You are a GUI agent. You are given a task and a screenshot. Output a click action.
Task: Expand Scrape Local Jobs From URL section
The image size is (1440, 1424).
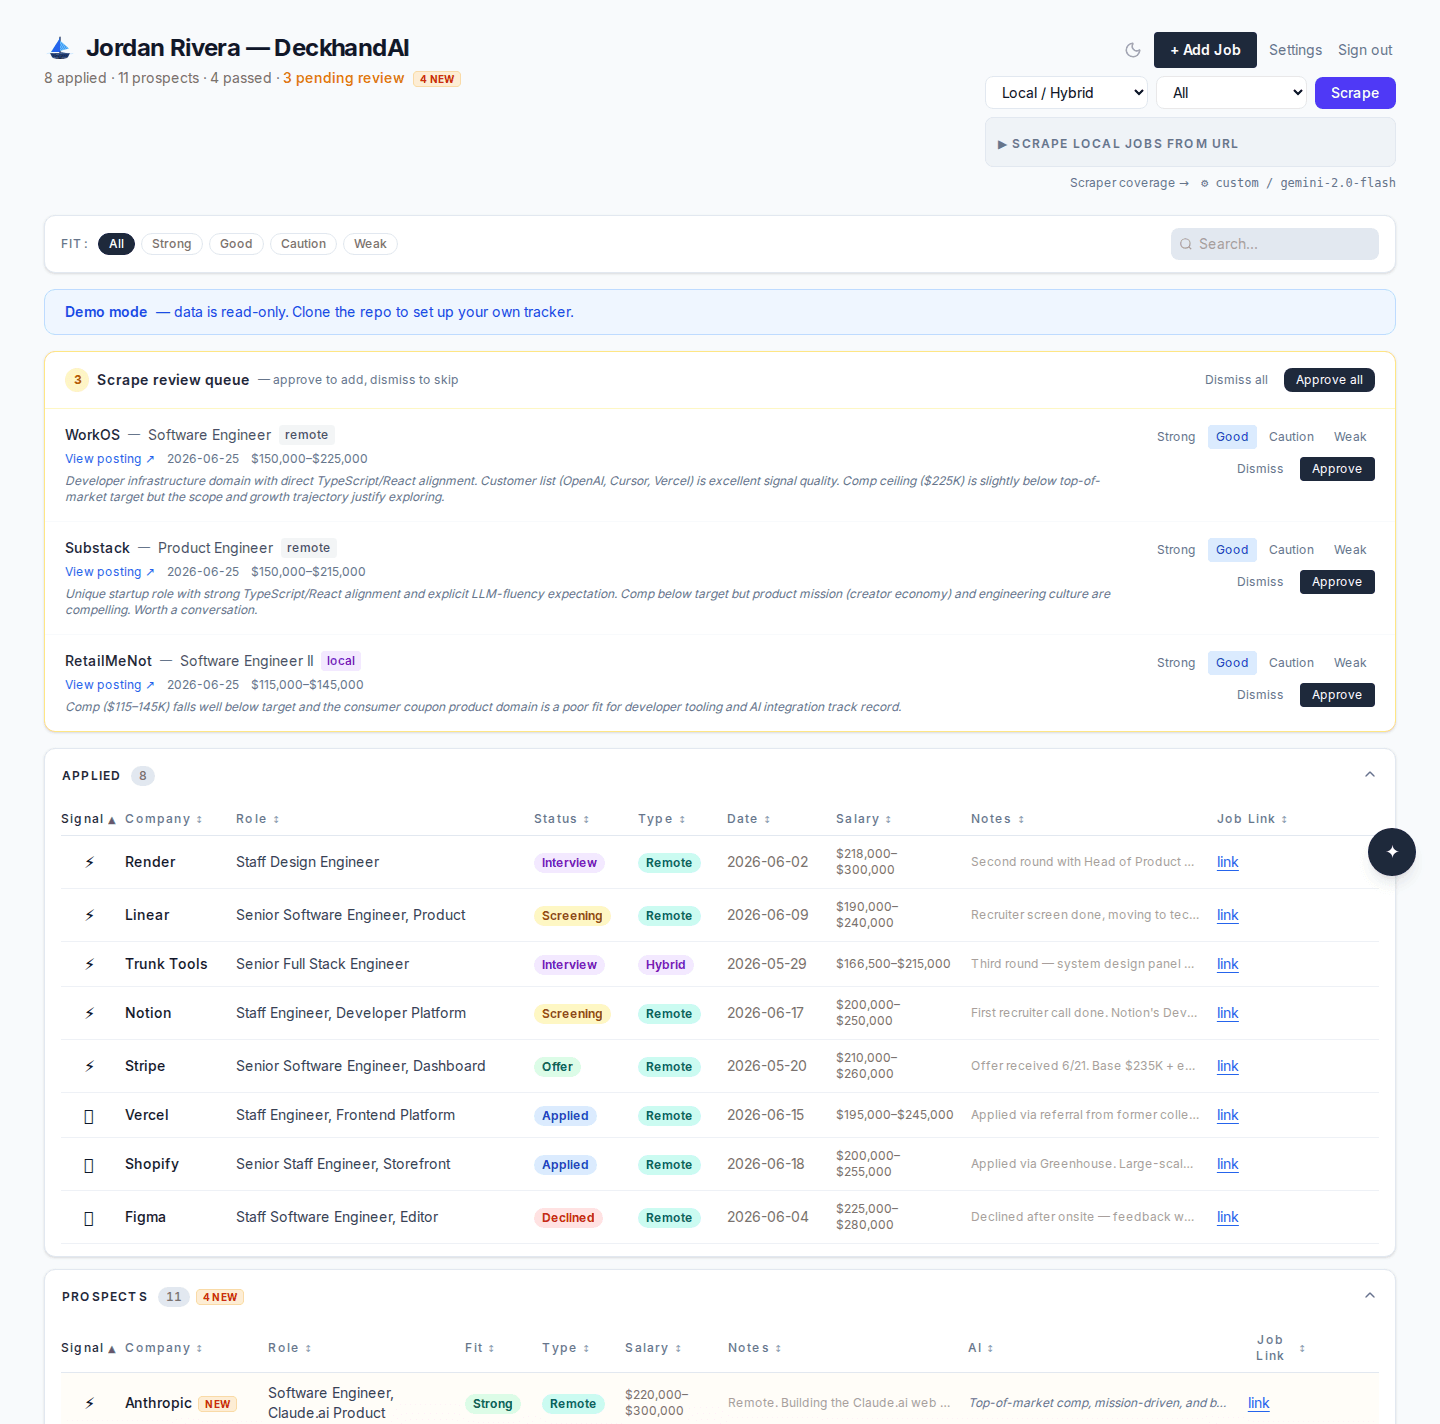coord(1190,143)
